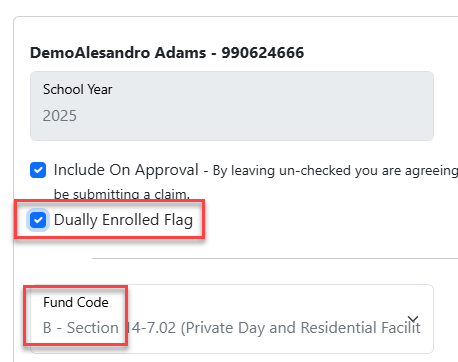
Task: Click the white checkmark in Dually Enrolled Flag
Action: pos(38,220)
